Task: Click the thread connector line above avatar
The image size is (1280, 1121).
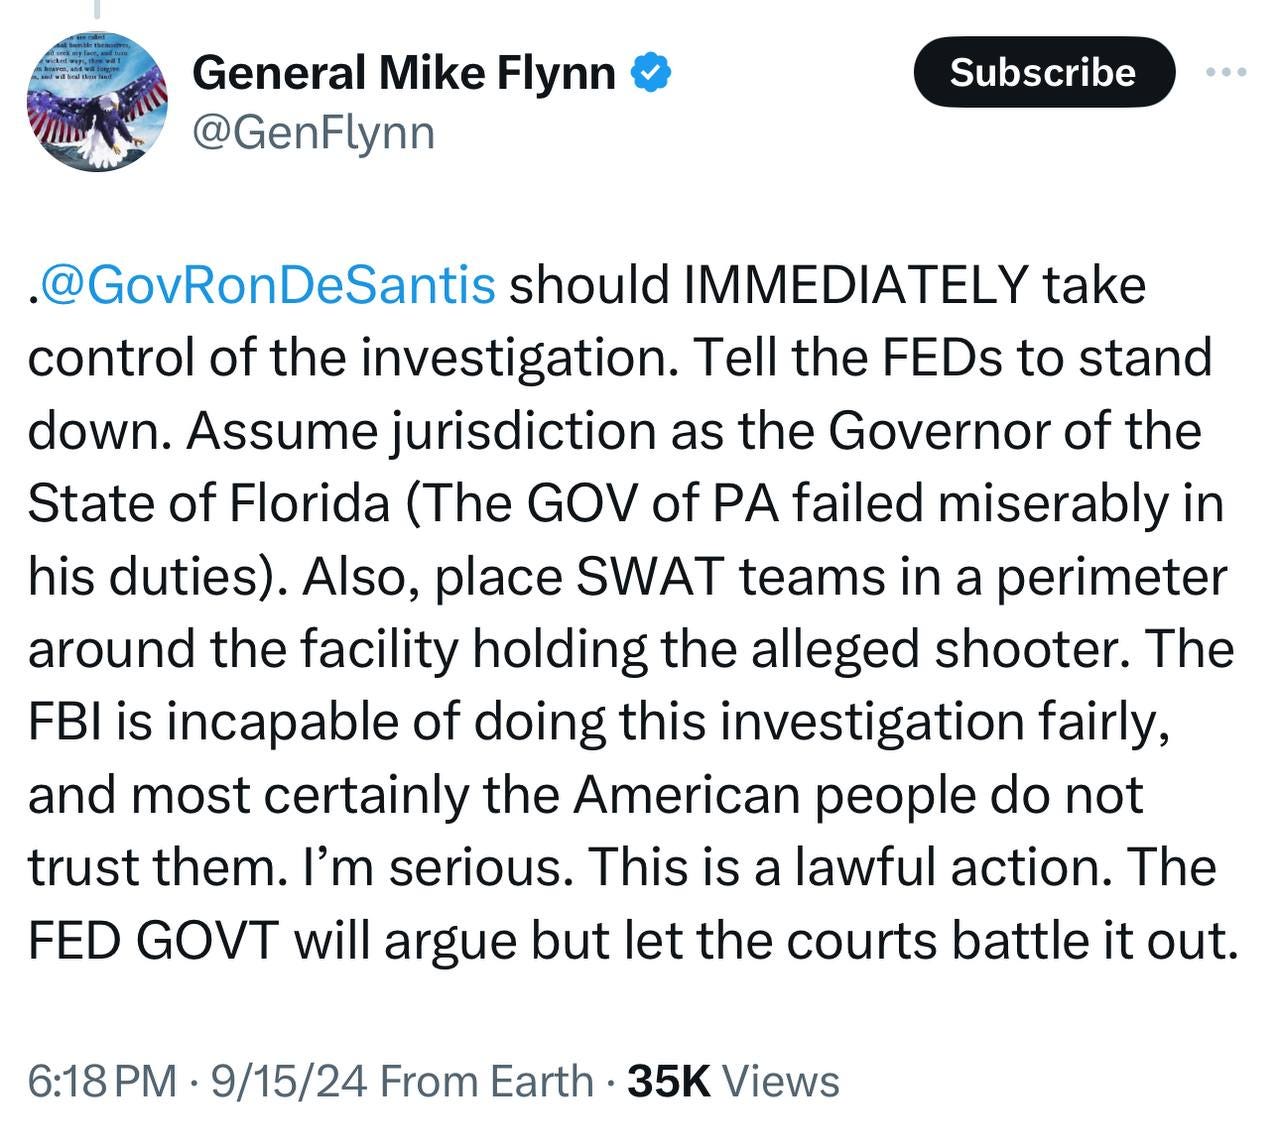Action: coord(97,10)
